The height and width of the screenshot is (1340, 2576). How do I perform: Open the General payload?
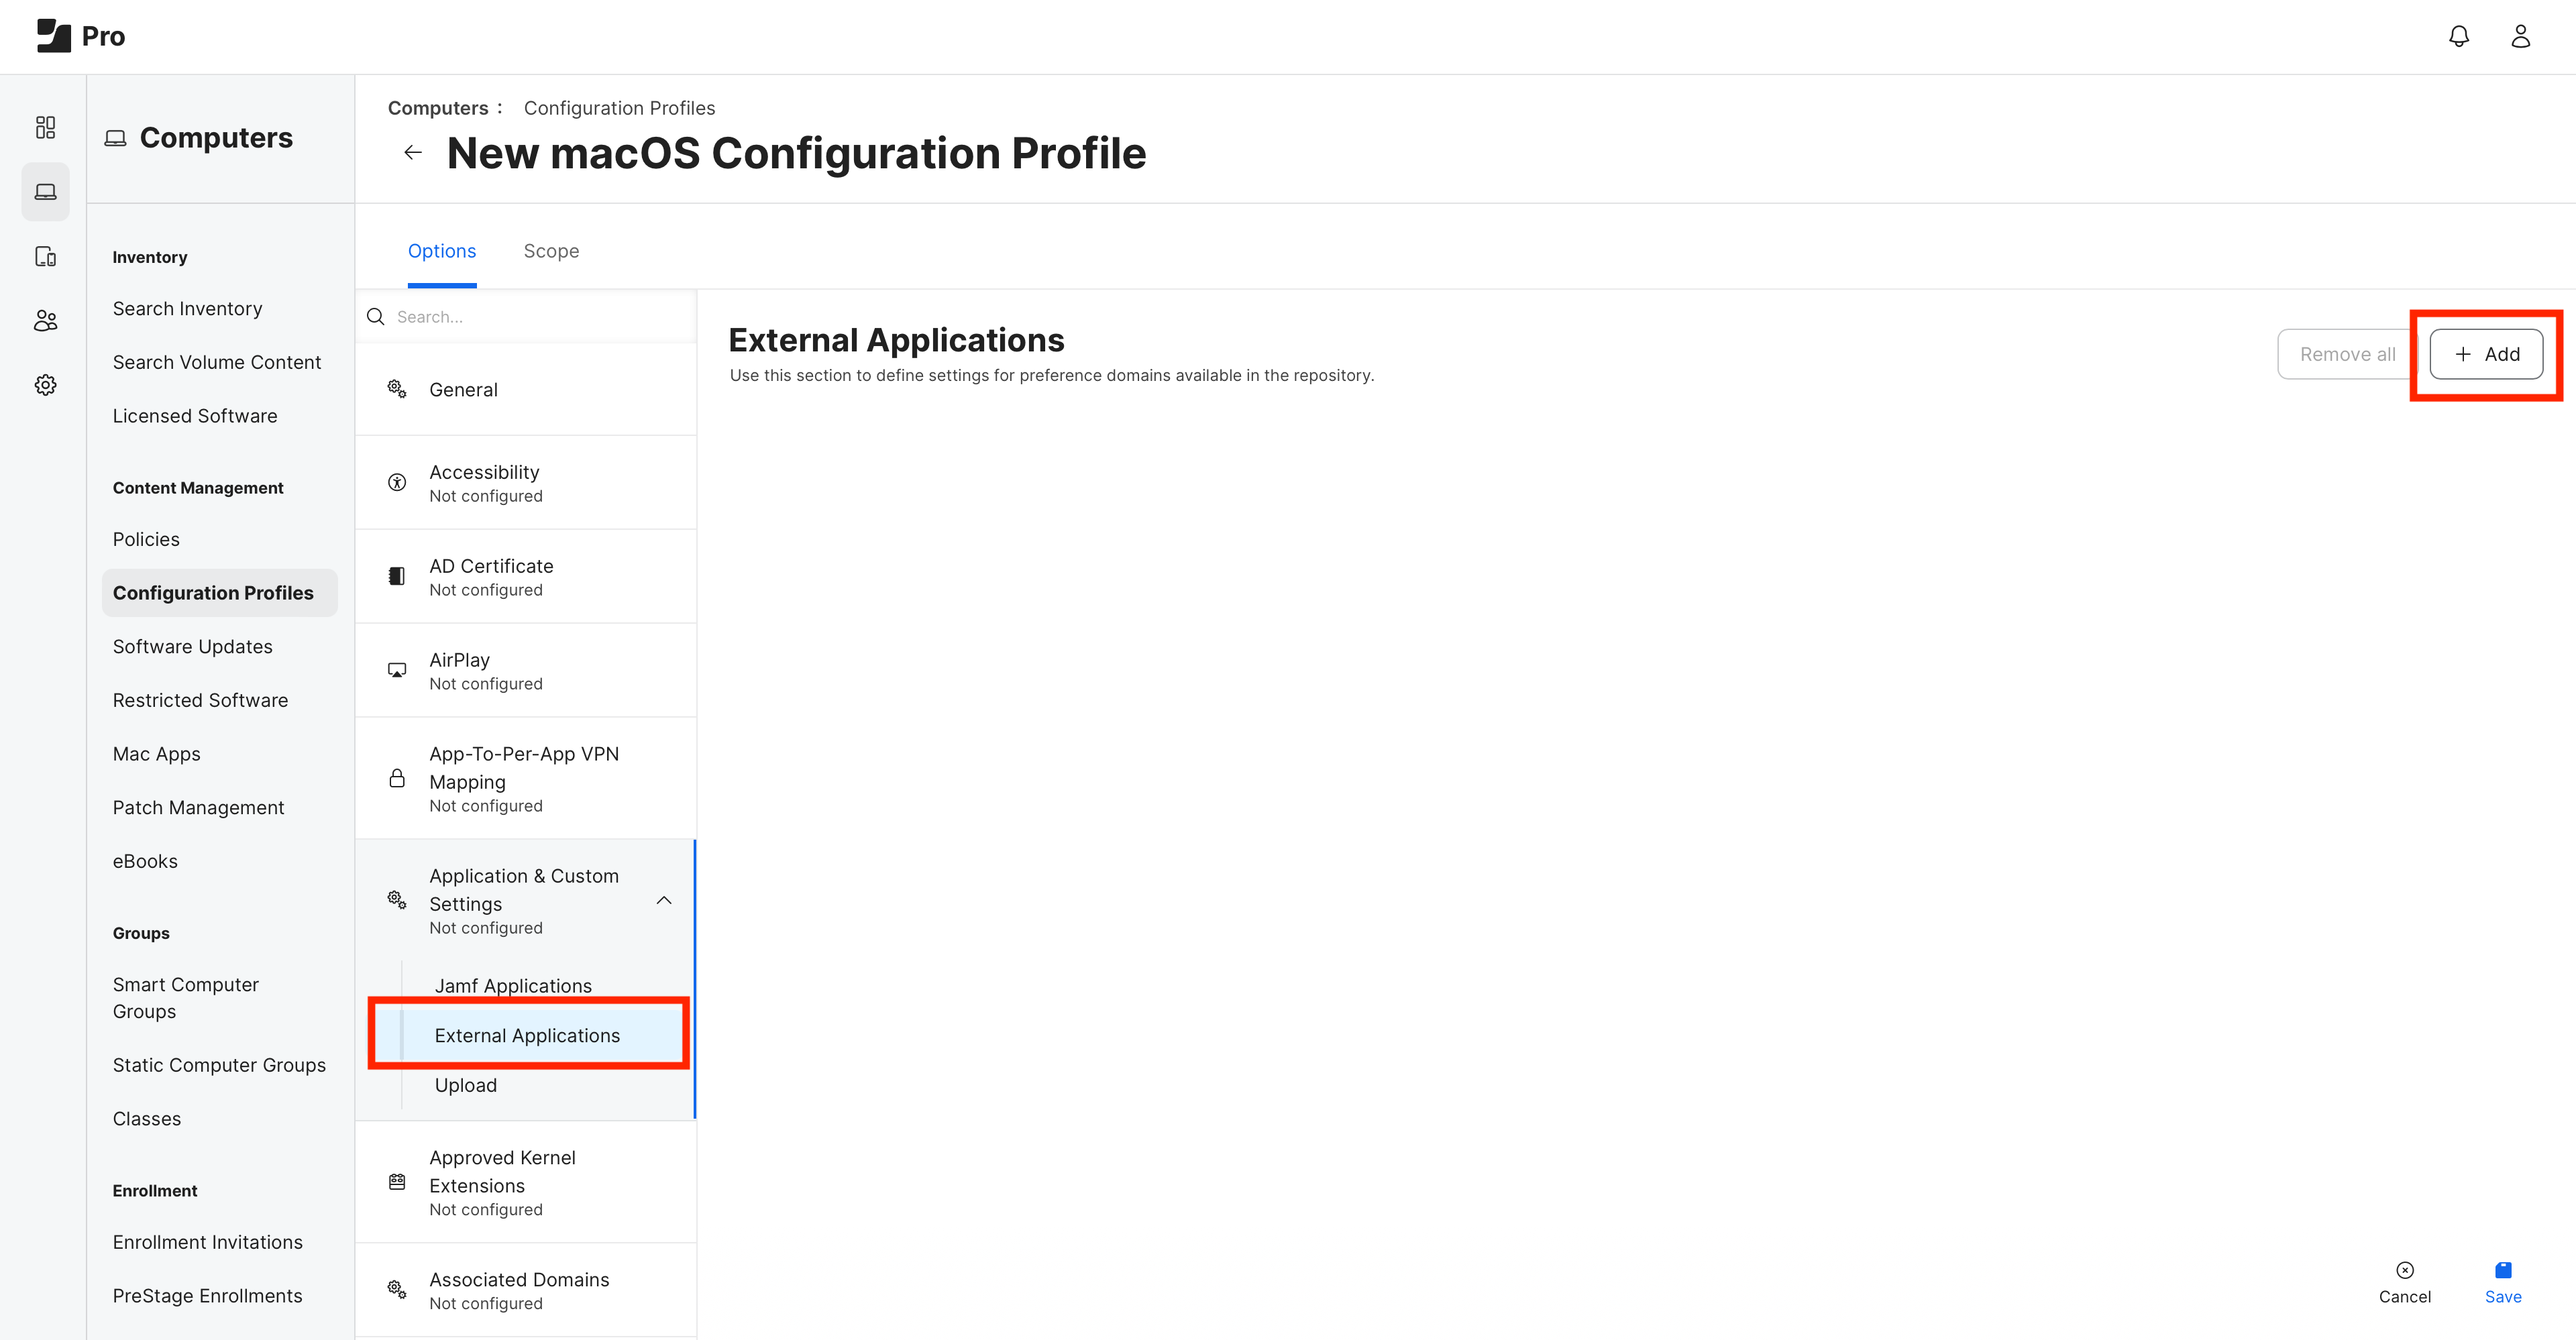tap(526, 389)
